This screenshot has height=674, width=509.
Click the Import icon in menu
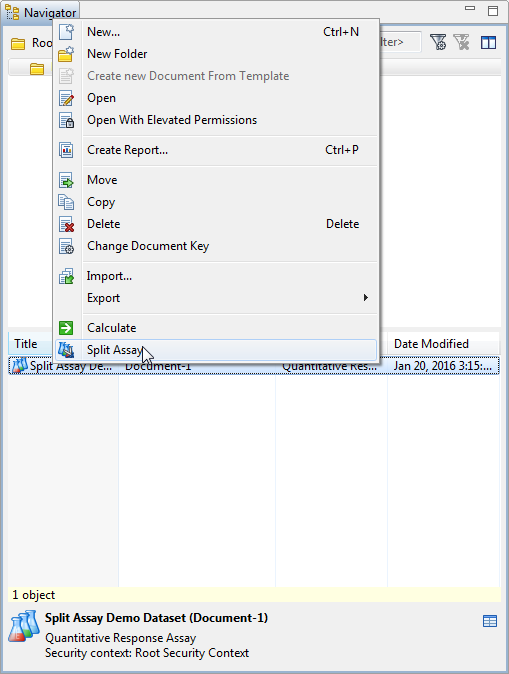pyautogui.click(x=66, y=276)
